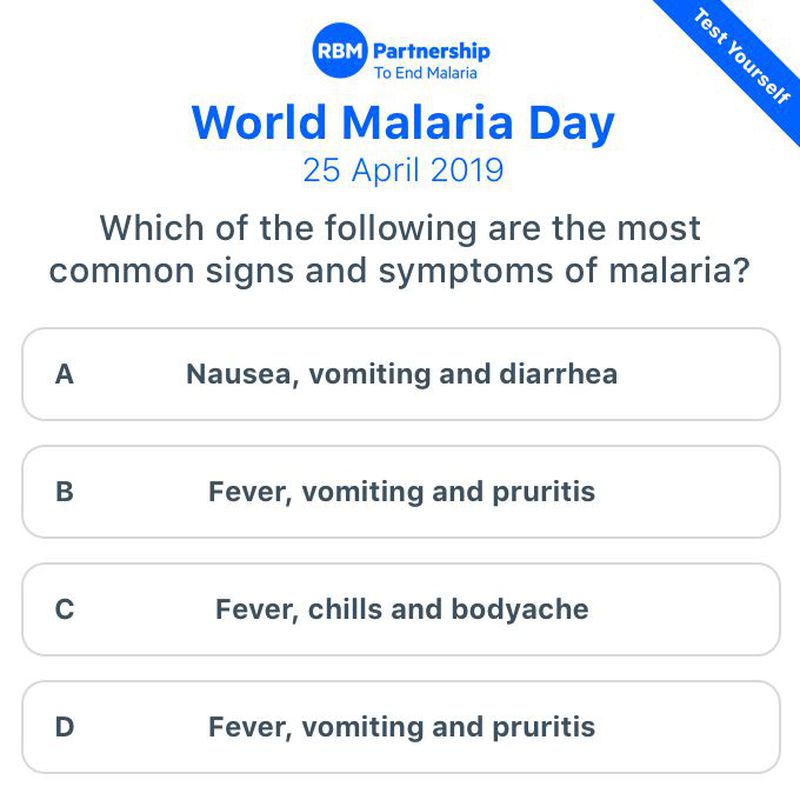Viewport: 800px width, 800px height.
Task: Open the World Malaria Day heading
Action: [x=403, y=122]
